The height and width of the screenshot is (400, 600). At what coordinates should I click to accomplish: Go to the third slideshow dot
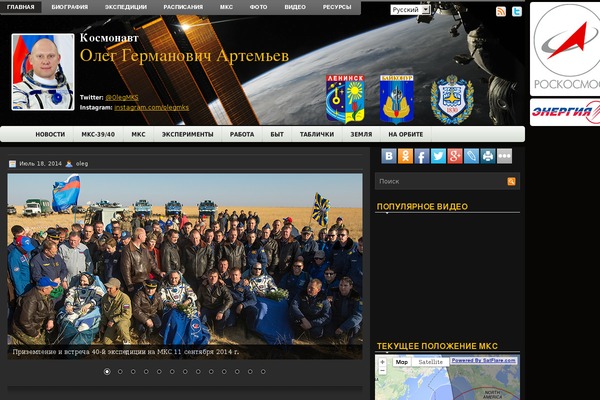pyautogui.click(x=133, y=372)
